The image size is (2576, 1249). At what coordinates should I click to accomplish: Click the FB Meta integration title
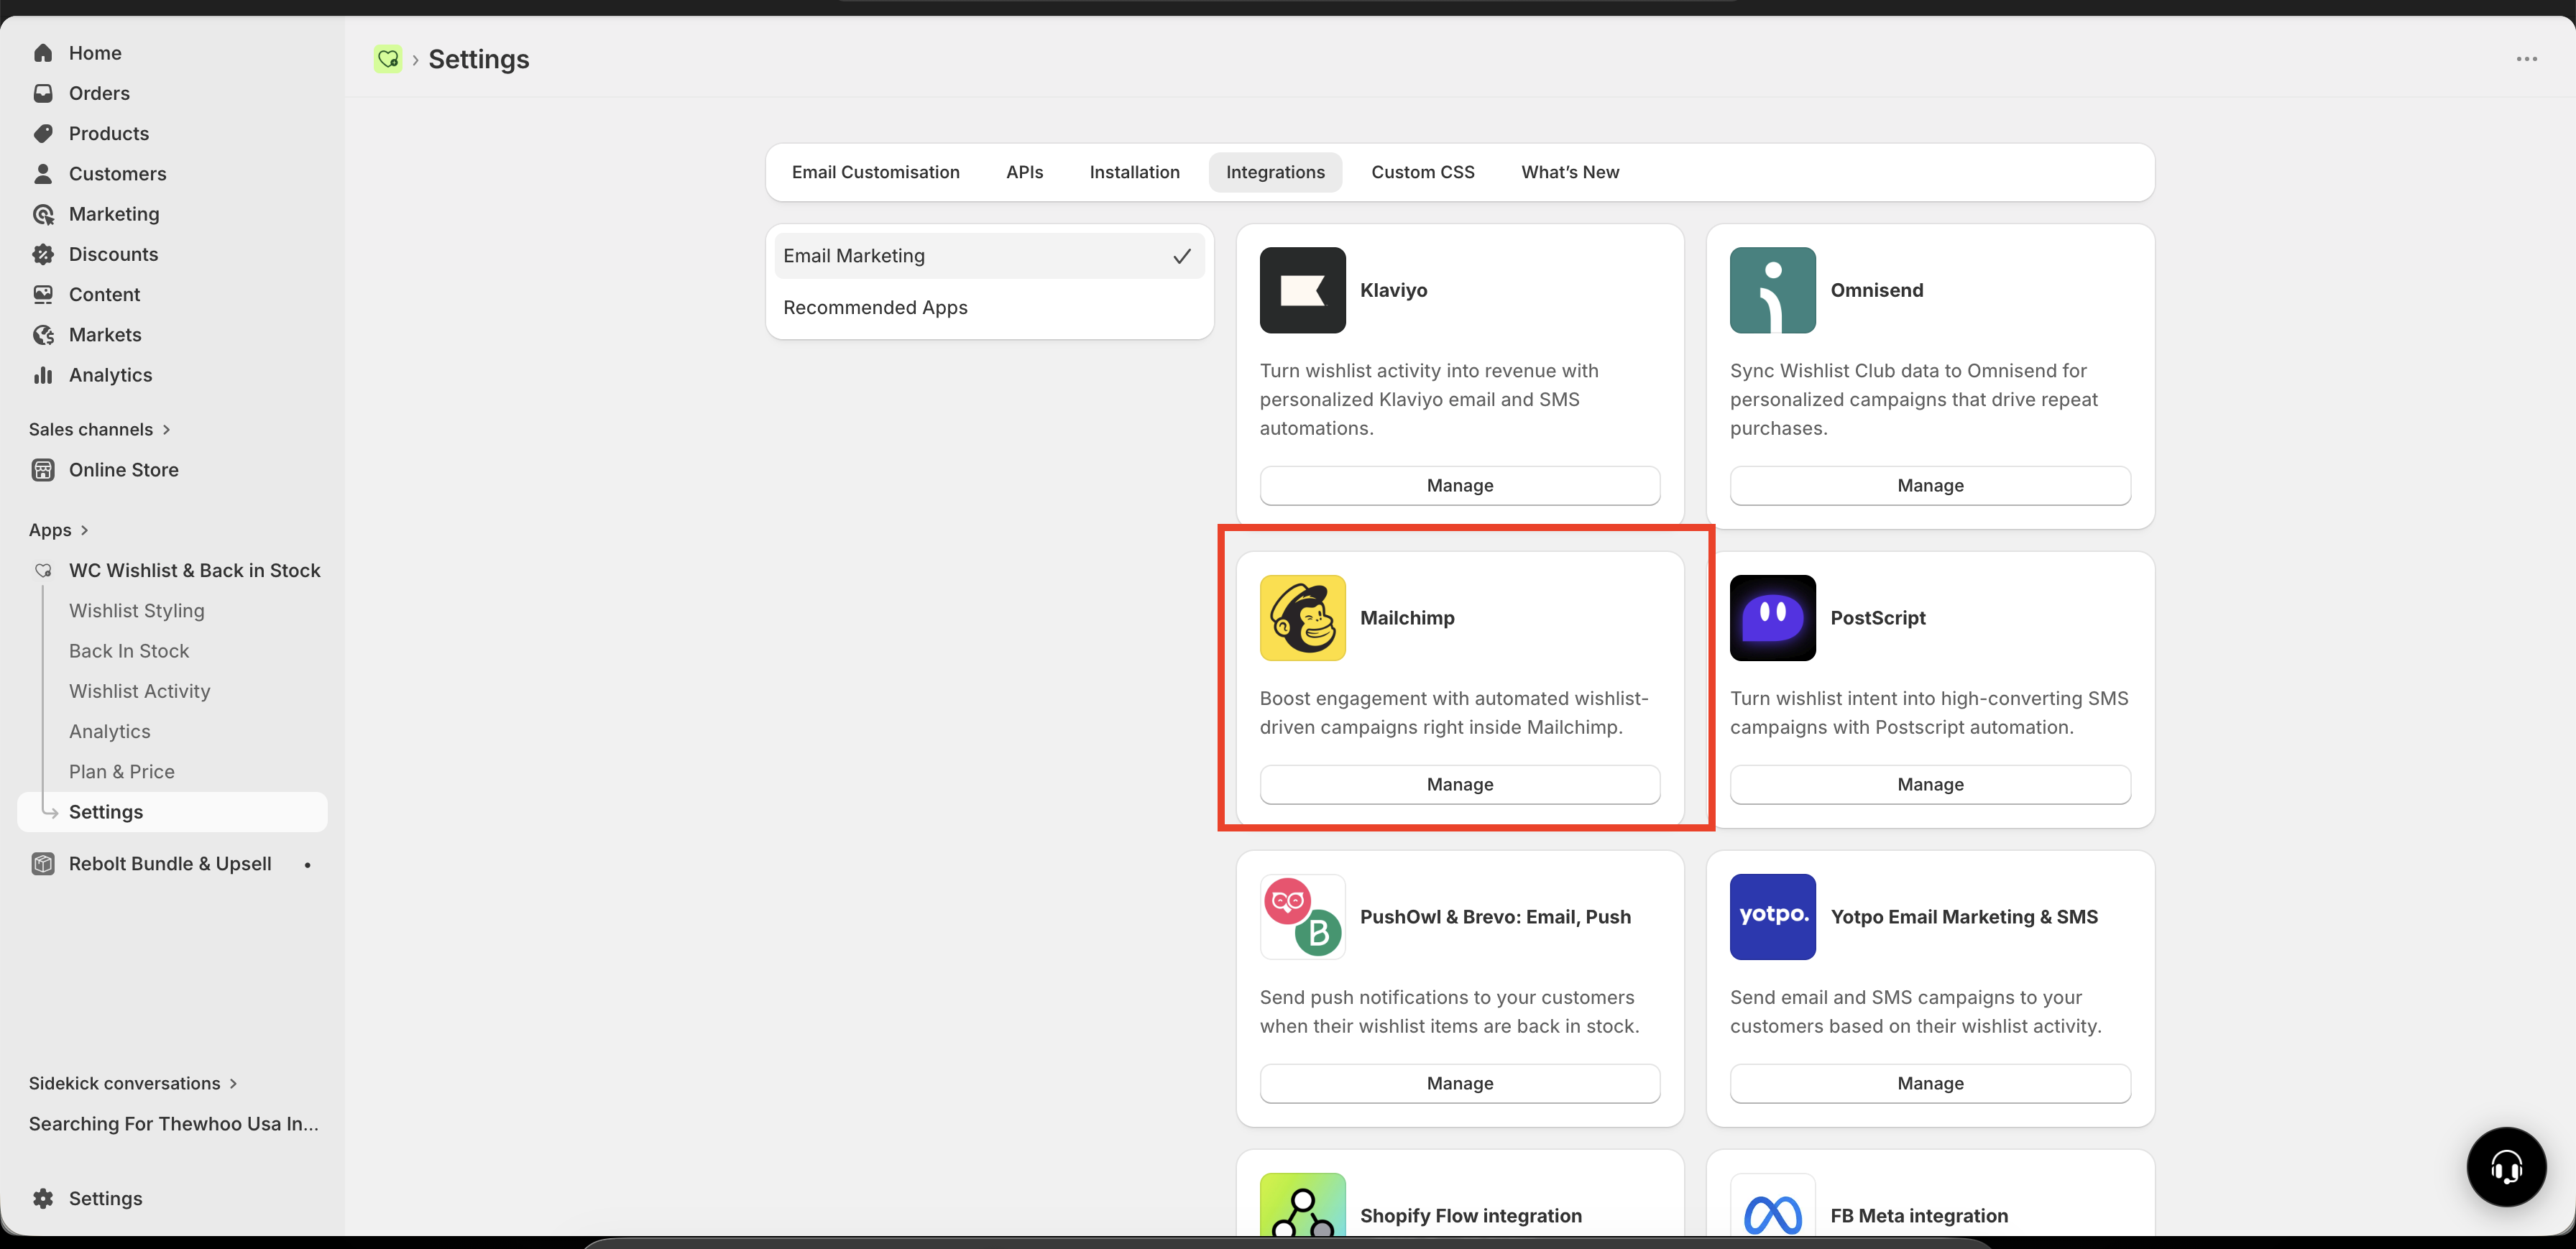(x=1918, y=1216)
